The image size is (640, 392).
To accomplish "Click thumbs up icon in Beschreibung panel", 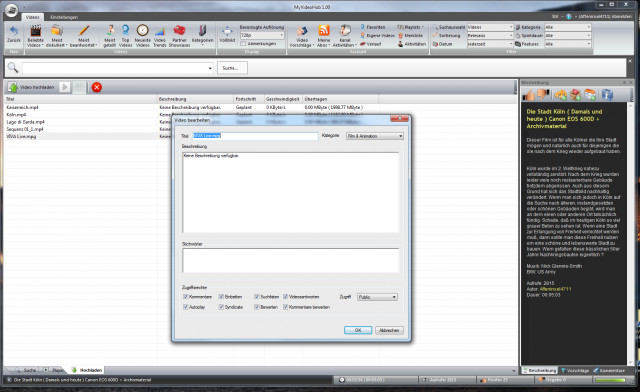I will point(529,95).
